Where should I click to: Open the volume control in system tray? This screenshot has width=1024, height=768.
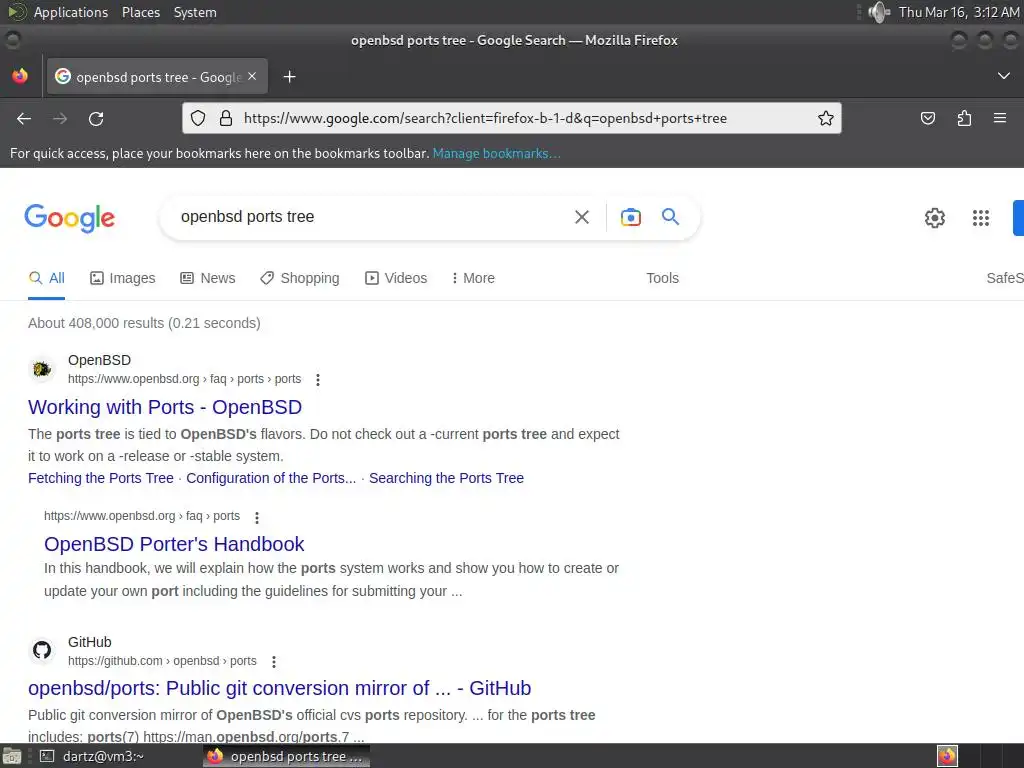tap(879, 12)
